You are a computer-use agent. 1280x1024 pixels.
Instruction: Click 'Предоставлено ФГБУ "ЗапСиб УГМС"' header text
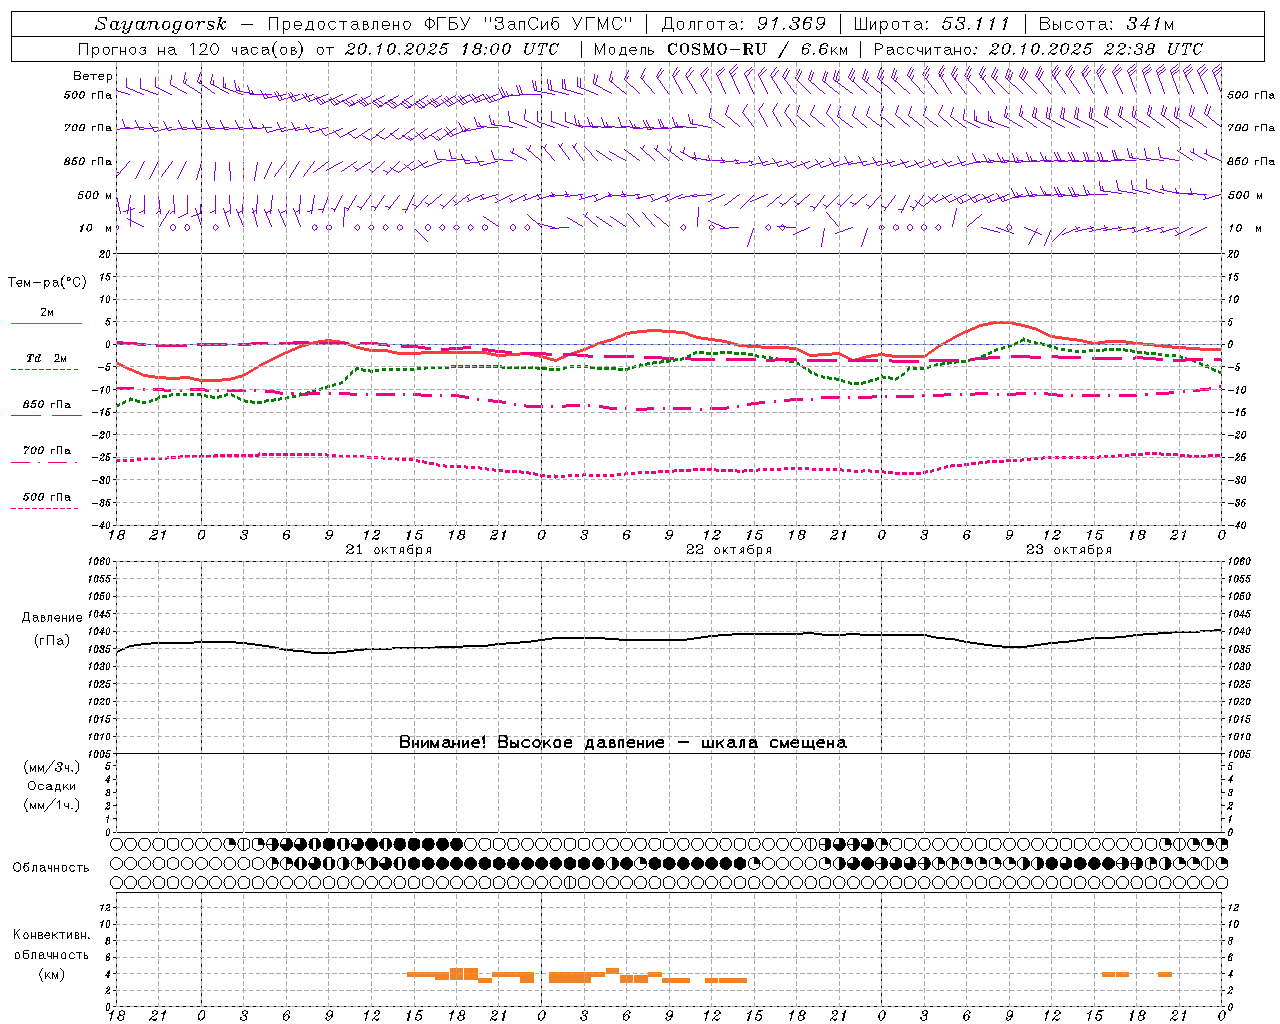coord(451,24)
